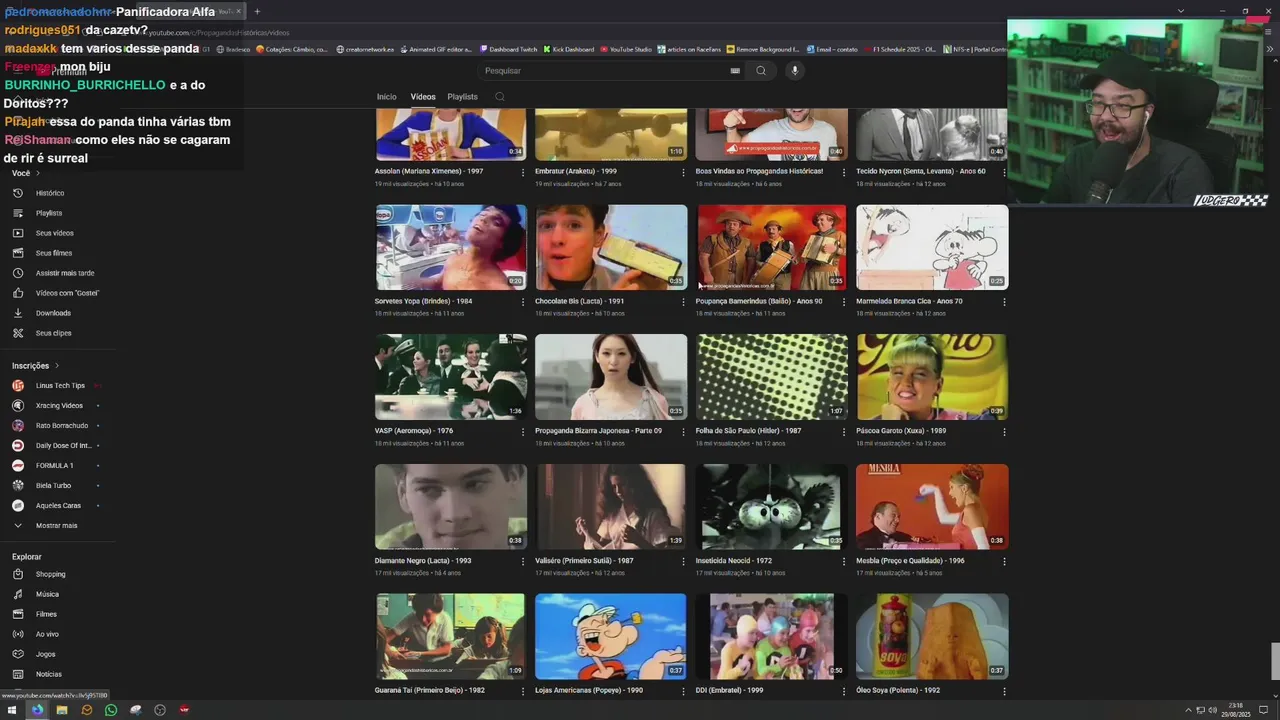Open options for Poupança Bamerindus video

pos(843,302)
